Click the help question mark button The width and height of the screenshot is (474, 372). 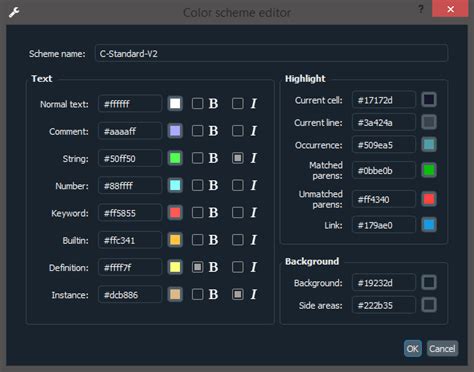pyautogui.click(x=421, y=9)
